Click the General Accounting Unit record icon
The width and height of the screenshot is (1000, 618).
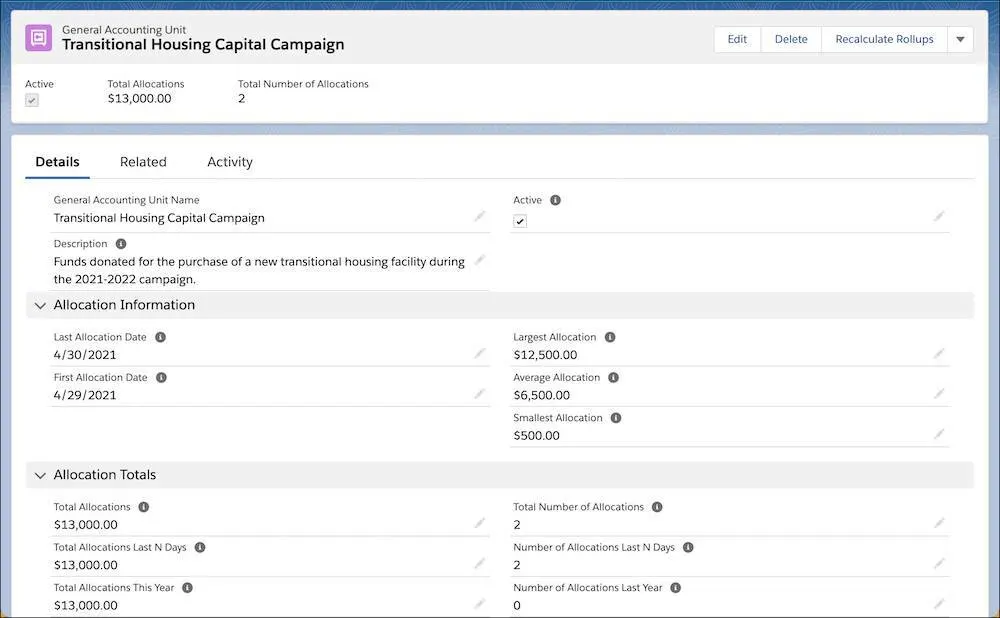point(38,38)
